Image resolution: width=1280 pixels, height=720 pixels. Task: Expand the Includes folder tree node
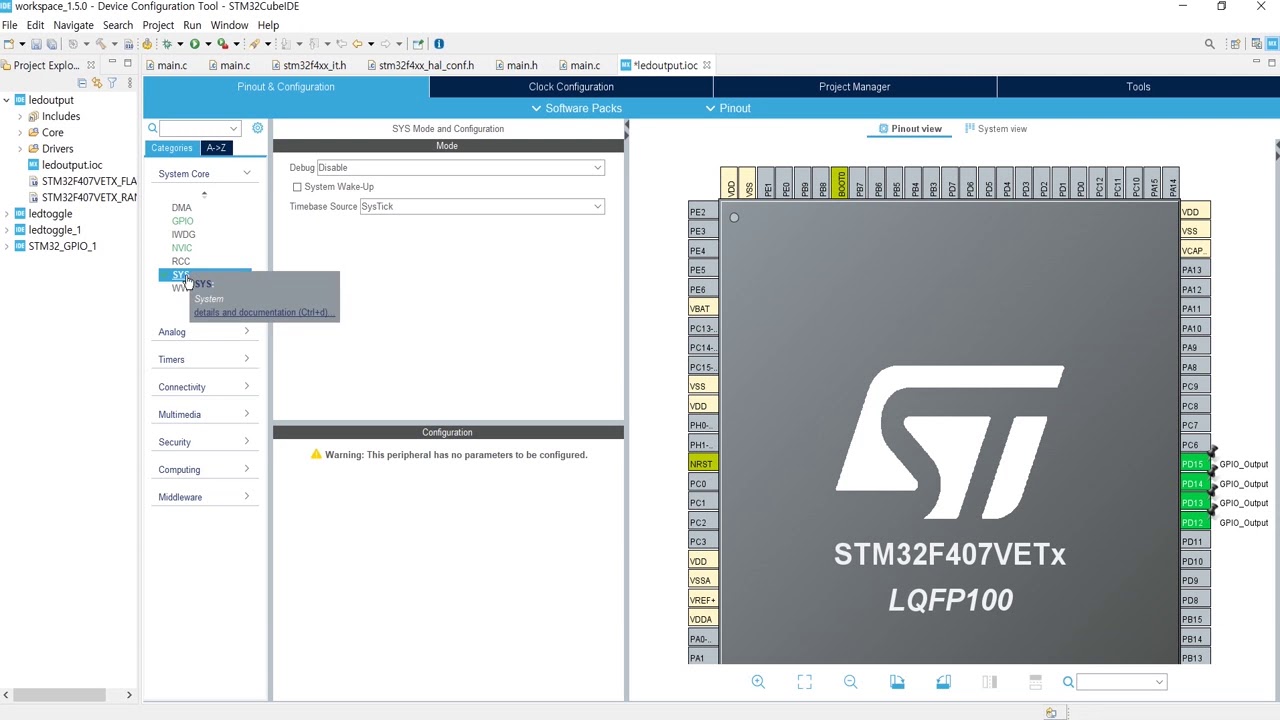(20, 117)
